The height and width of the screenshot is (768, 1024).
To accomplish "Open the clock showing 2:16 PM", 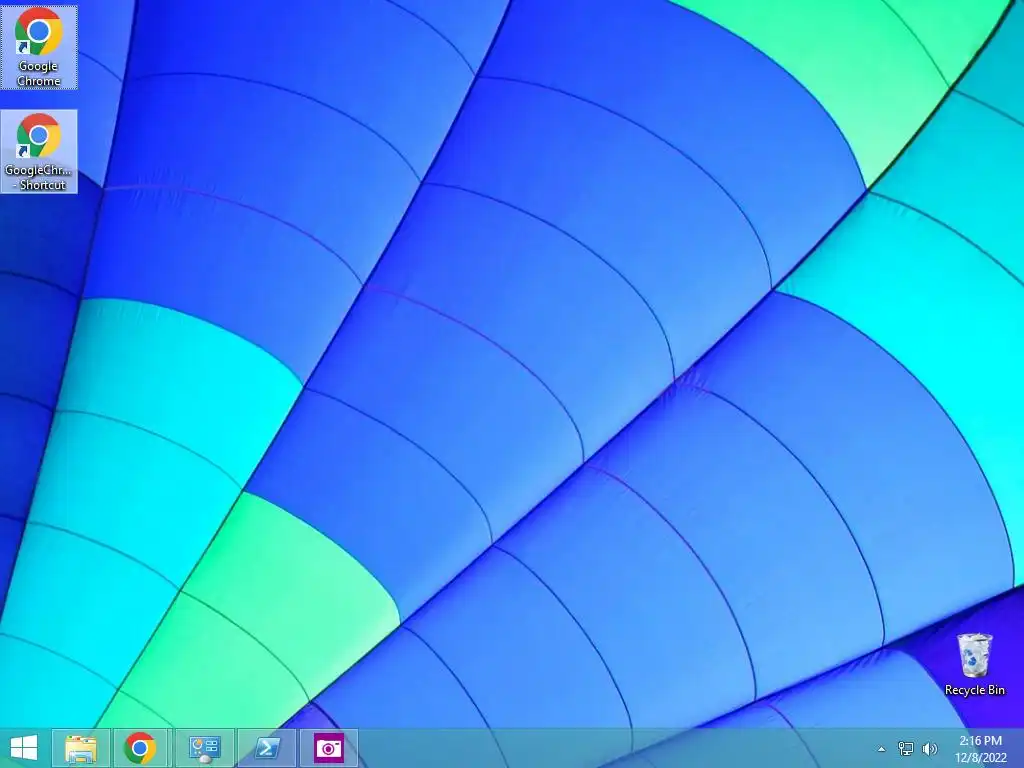I will (980, 749).
